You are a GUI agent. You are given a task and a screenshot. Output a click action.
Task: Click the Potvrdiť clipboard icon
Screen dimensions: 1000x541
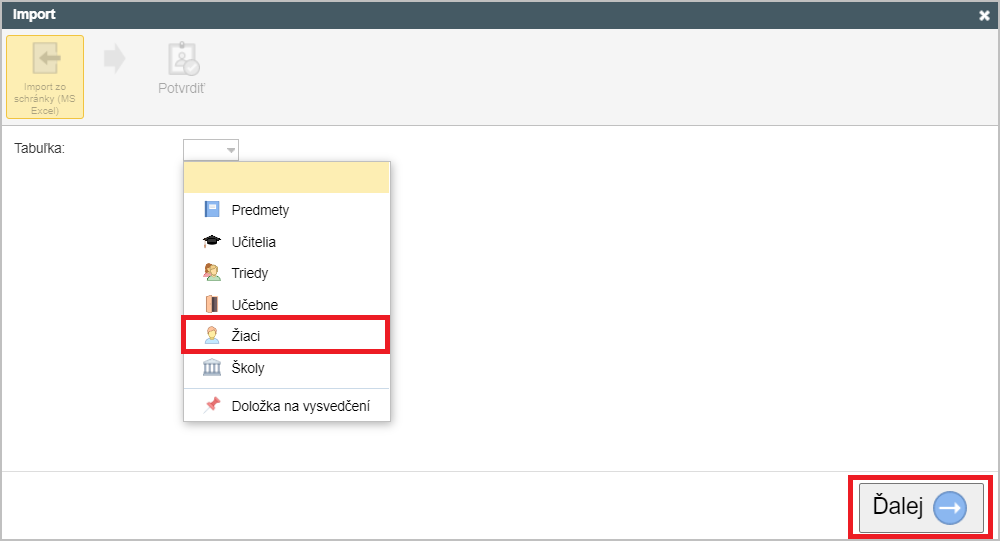(183, 59)
